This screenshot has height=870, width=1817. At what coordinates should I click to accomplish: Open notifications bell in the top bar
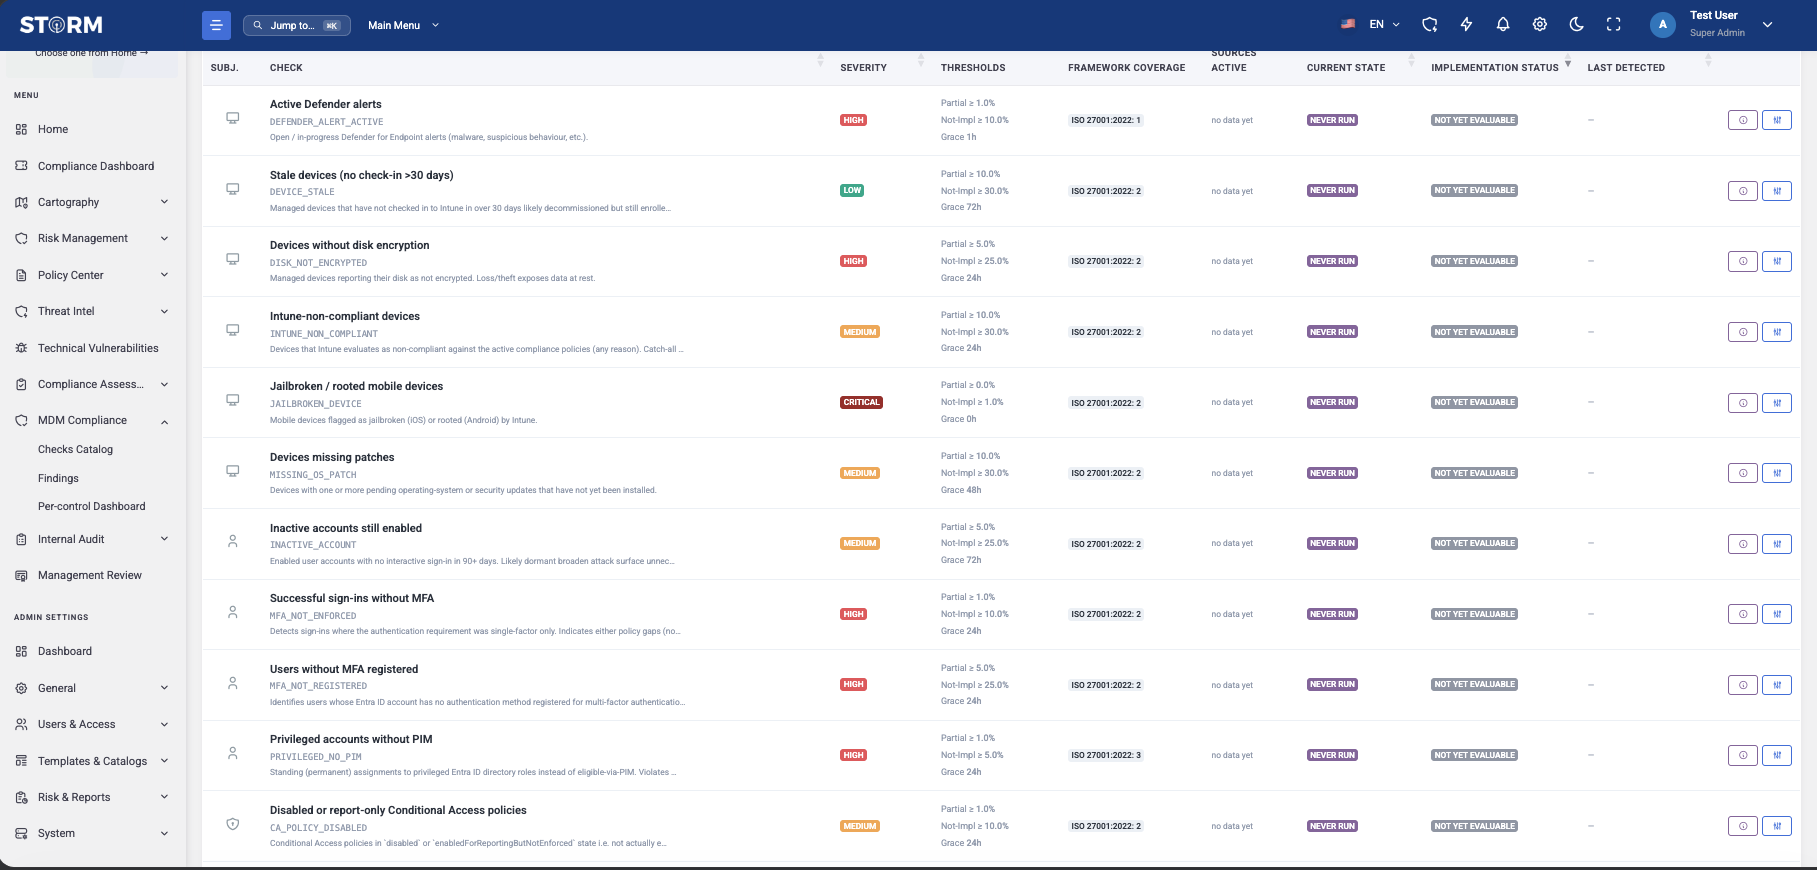1503,25
